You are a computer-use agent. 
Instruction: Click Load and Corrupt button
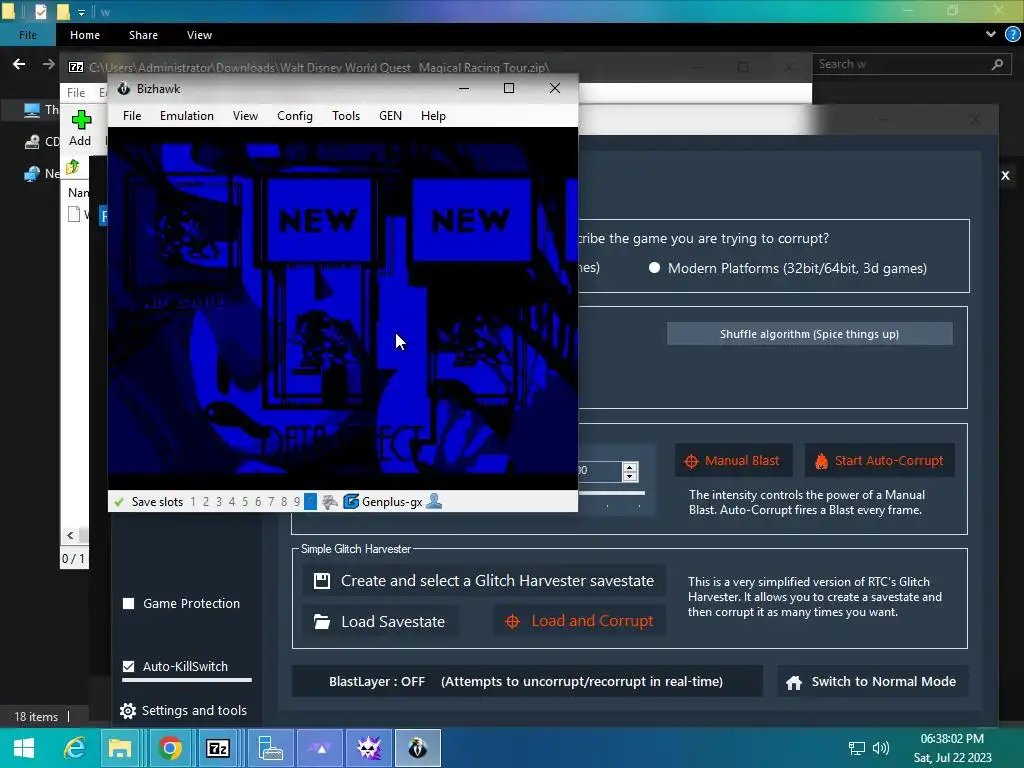(580, 621)
